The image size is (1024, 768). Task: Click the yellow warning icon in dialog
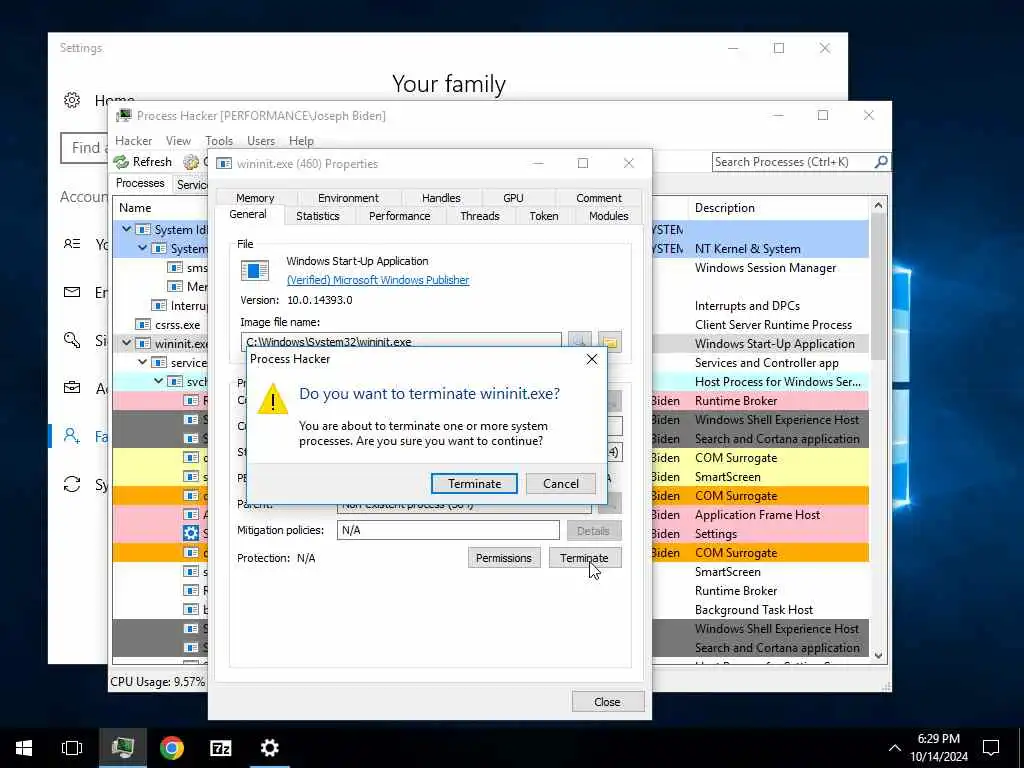coord(272,398)
